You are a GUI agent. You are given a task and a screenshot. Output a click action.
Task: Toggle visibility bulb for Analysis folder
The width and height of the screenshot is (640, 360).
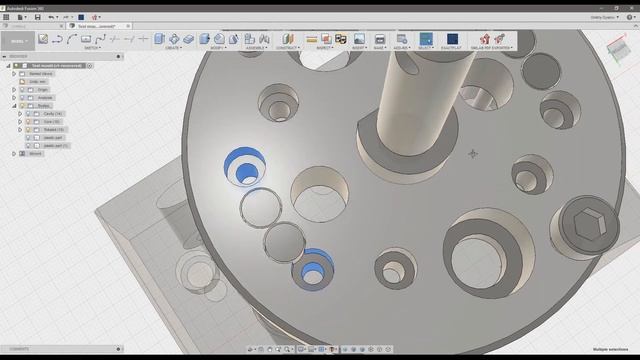pos(22,98)
